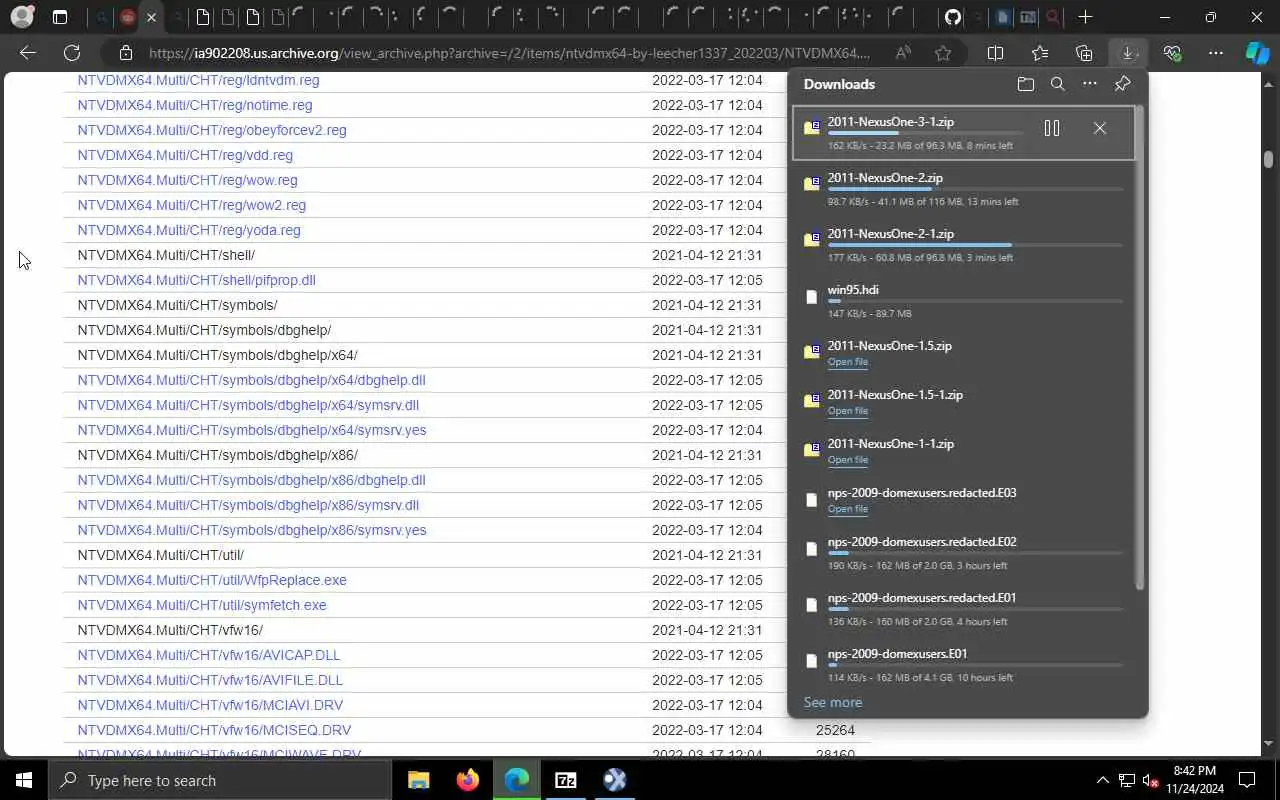1280x800 pixels.
Task: Add this page to favorites using the star icon
Action: click(x=943, y=53)
